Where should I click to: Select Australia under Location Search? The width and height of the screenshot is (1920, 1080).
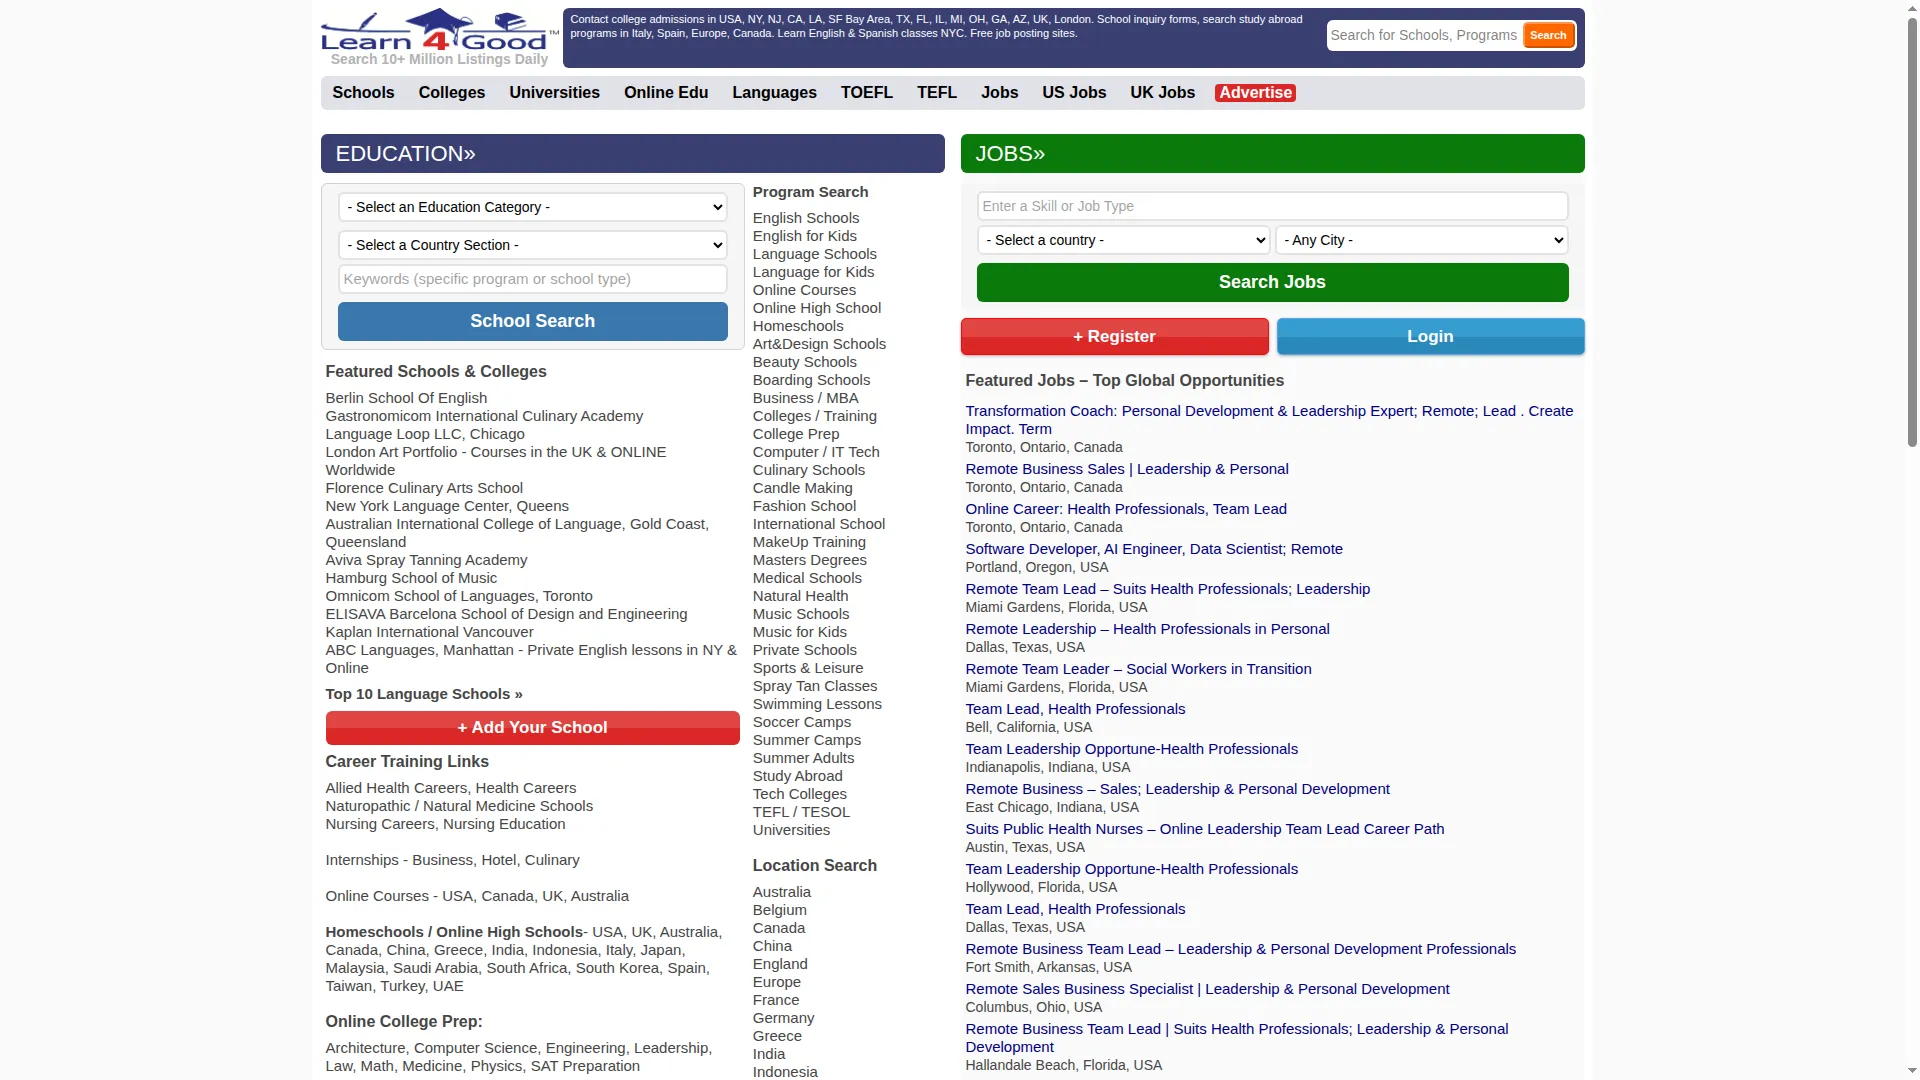point(782,892)
